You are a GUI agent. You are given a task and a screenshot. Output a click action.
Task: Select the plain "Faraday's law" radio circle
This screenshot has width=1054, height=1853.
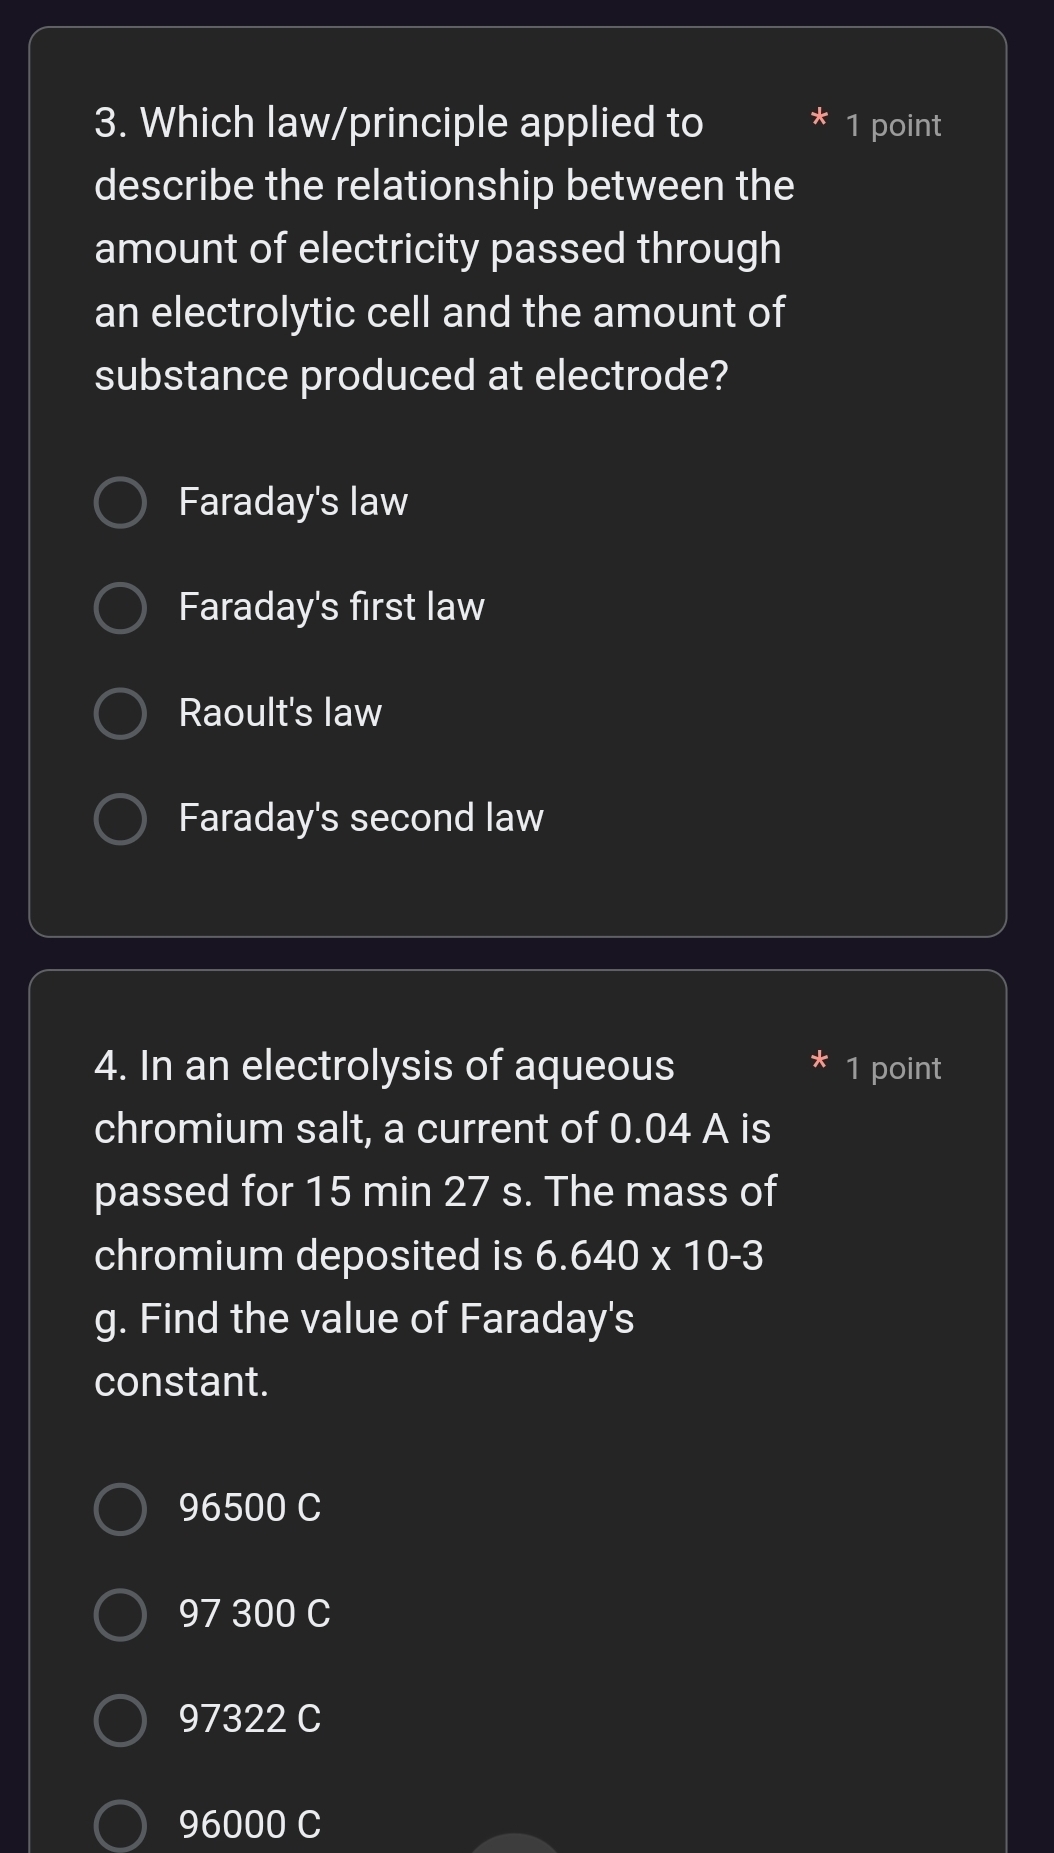tap(120, 503)
